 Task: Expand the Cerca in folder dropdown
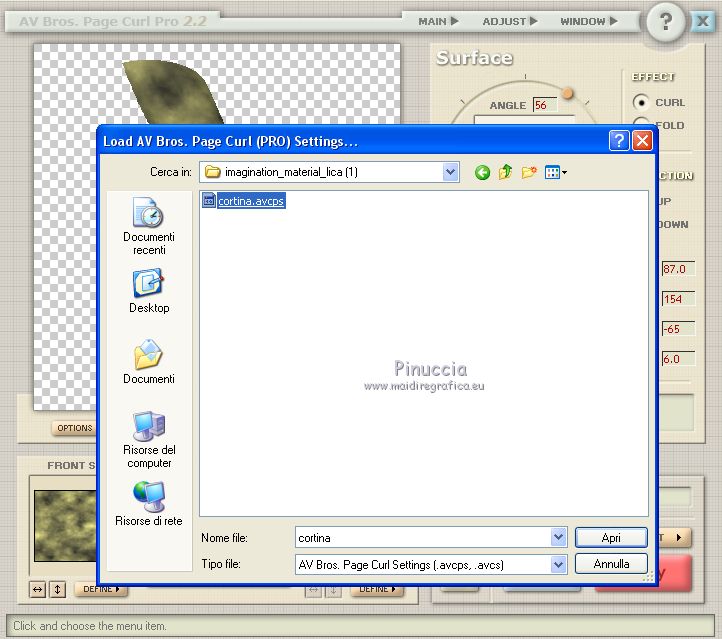[x=450, y=172]
